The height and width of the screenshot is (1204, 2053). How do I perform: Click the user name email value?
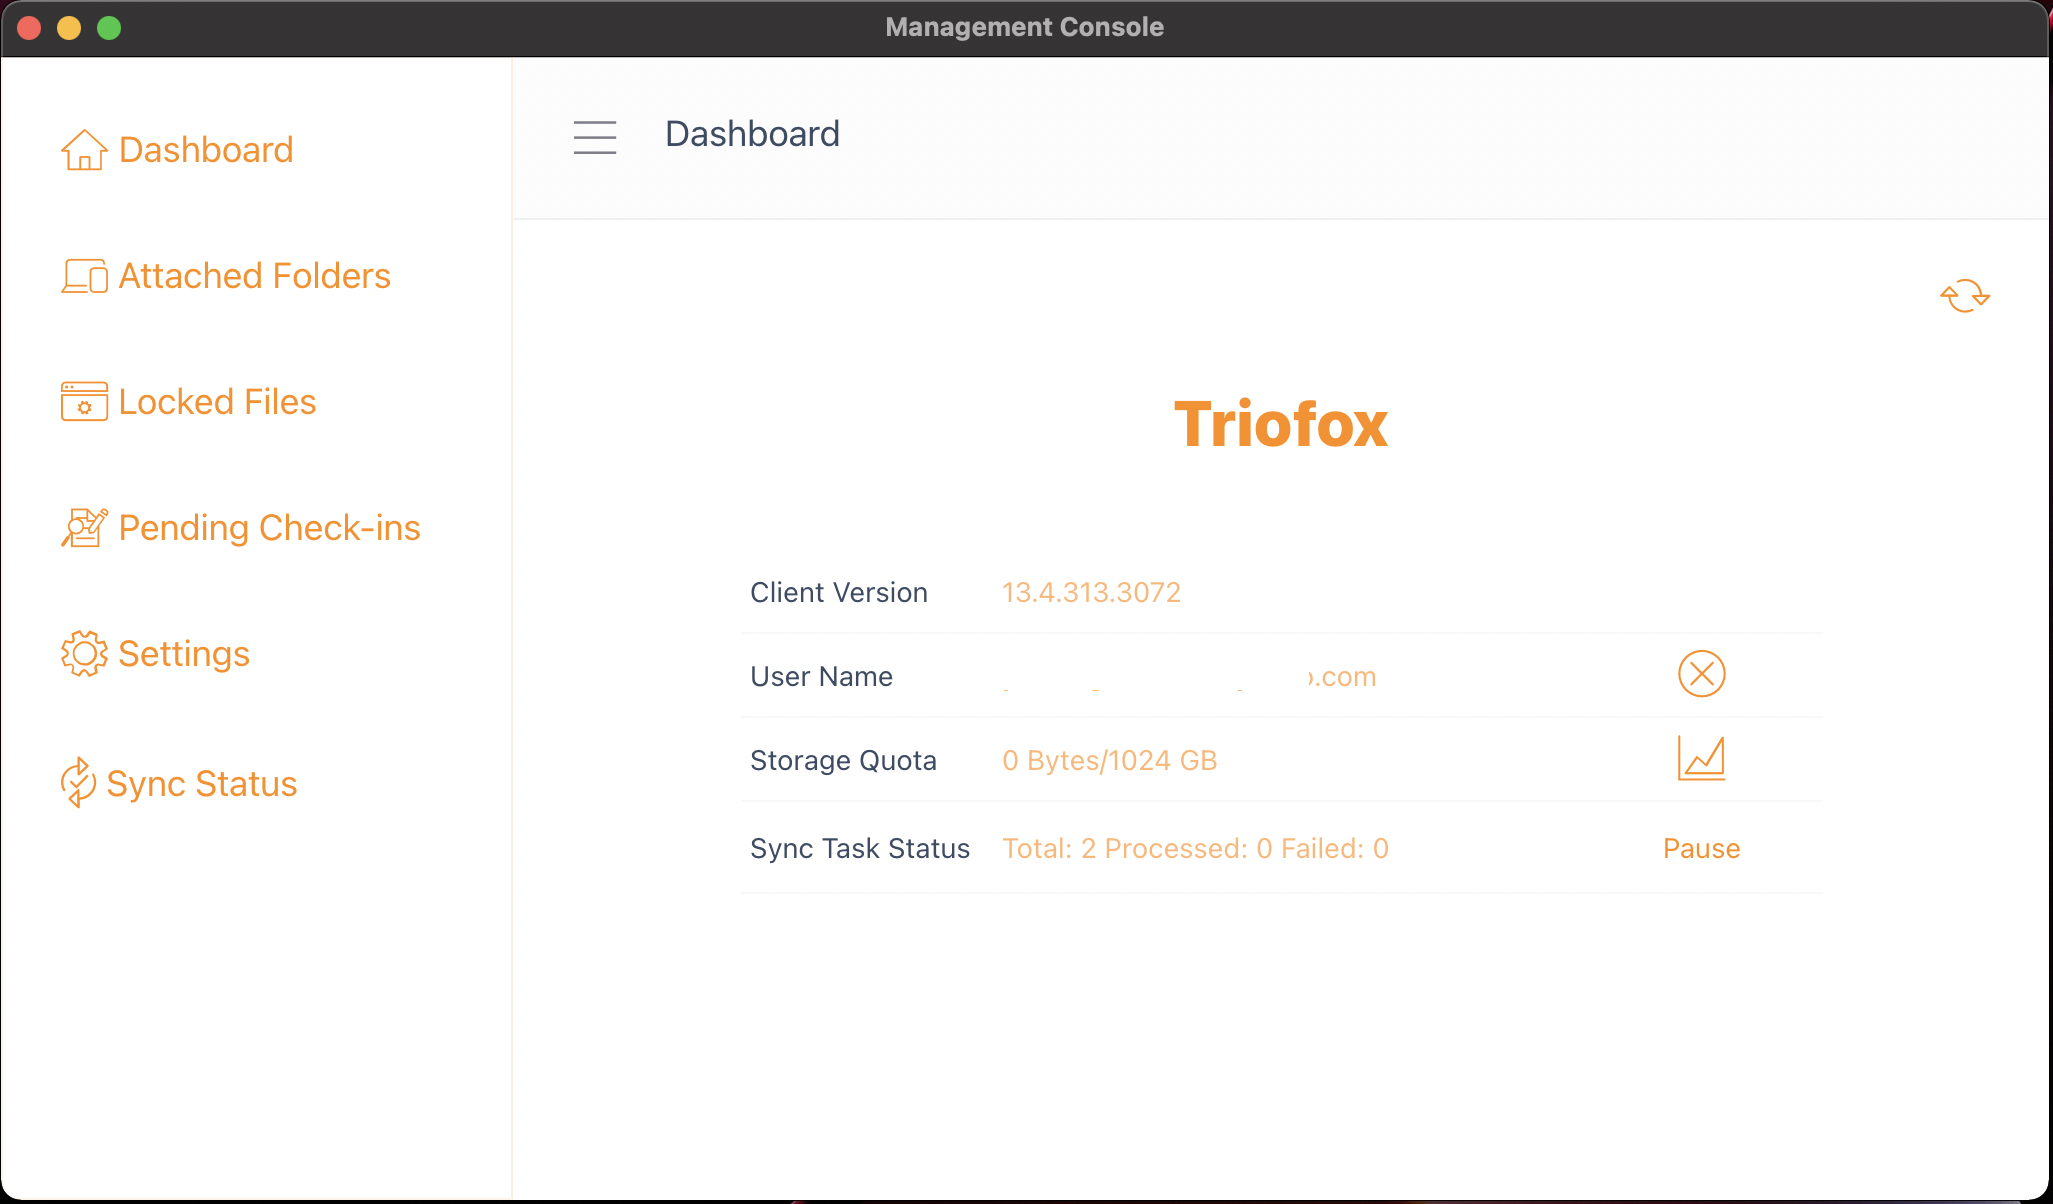pyautogui.click(x=1190, y=677)
